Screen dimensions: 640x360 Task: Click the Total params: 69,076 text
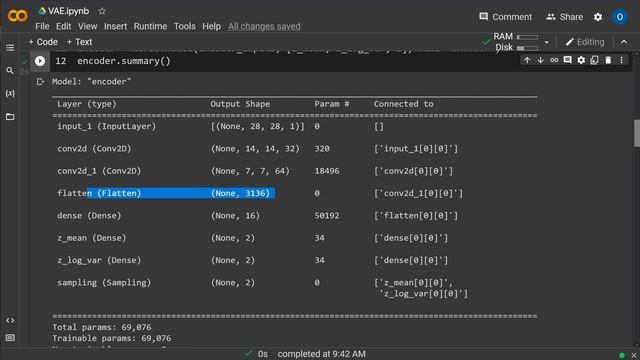coord(102,327)
